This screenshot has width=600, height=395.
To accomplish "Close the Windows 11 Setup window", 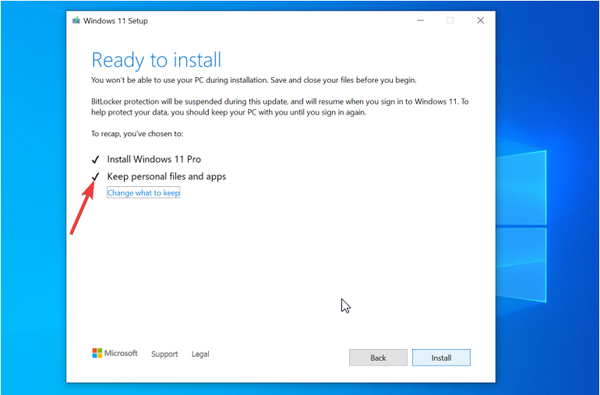I will point(481,20).
